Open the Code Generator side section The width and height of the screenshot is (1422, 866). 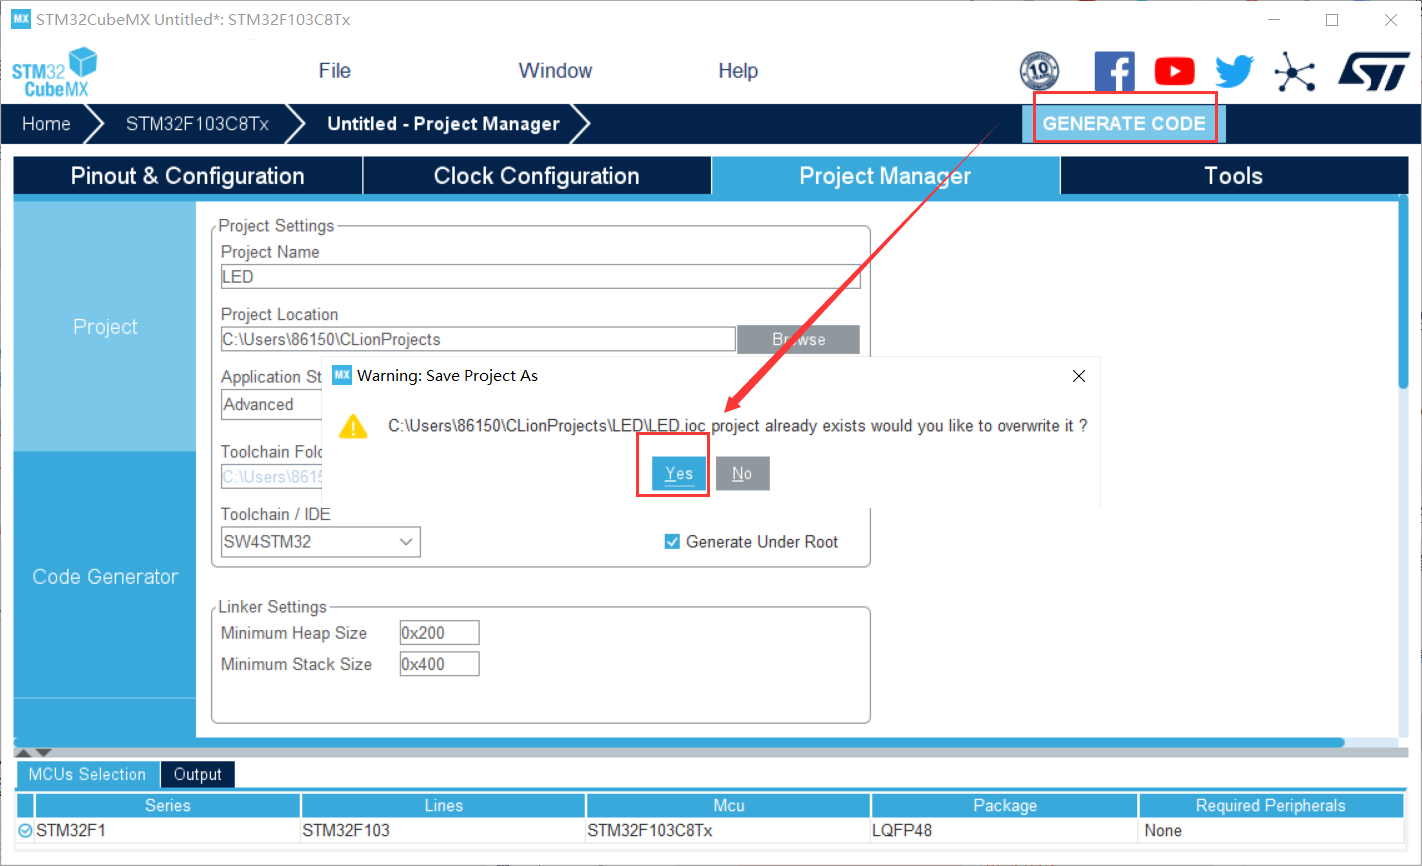tap(105, 577)
